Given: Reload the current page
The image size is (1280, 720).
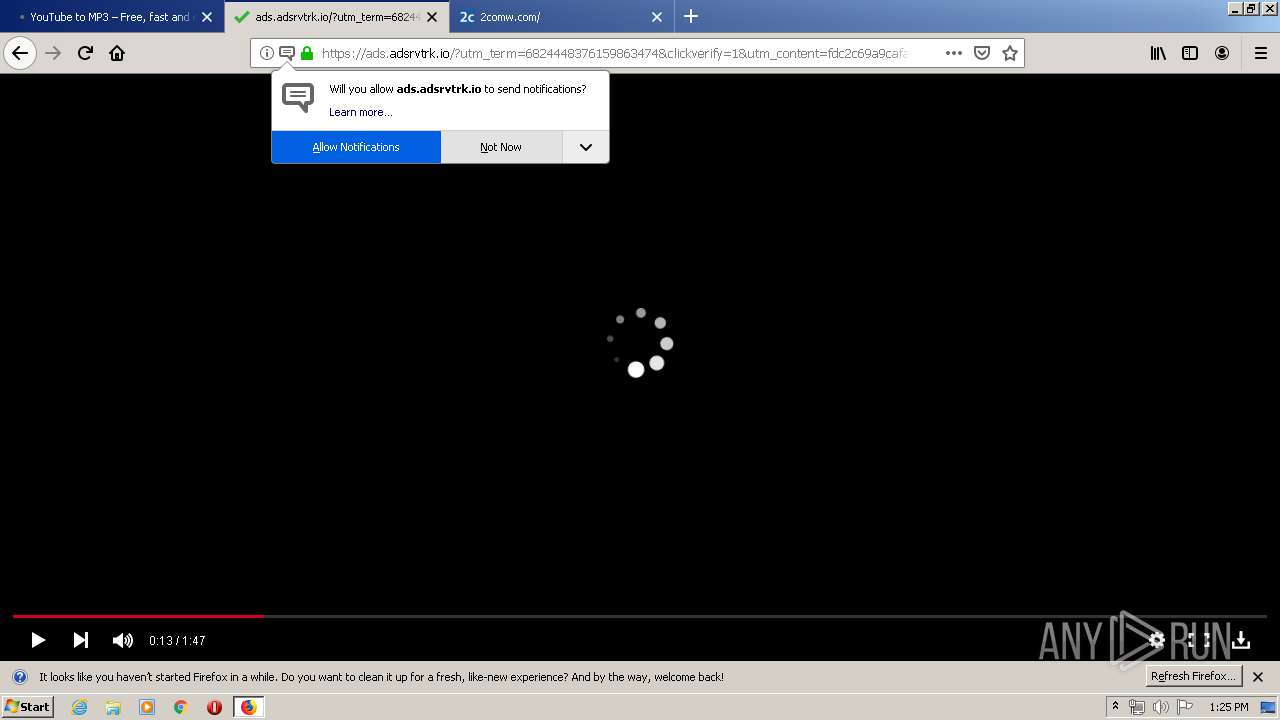Looking at the screenshot, I should click(85, 53).
